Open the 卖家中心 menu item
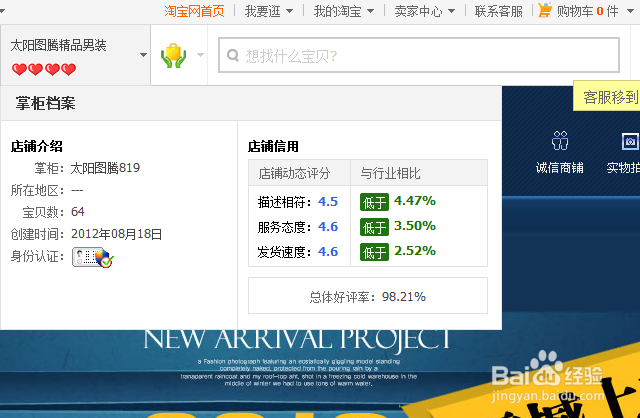The image size is (640, 418). (x=418, y=11)
